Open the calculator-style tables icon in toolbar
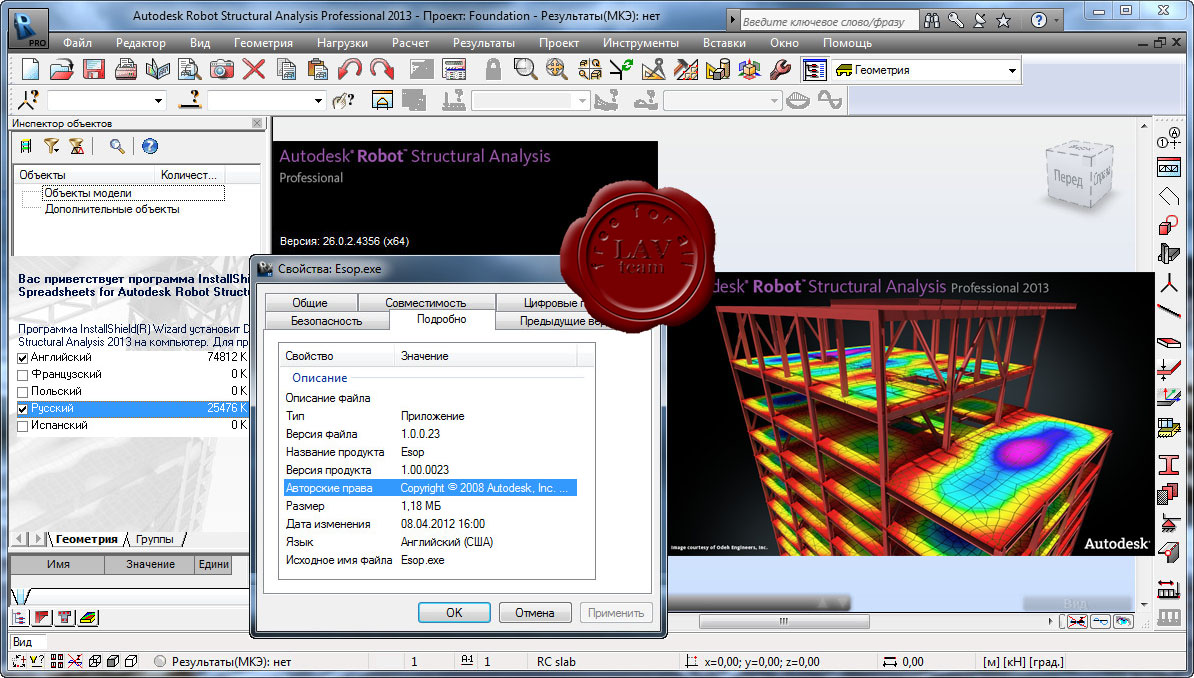Viewport: 1194px width, 678px height. coord(454,70)
